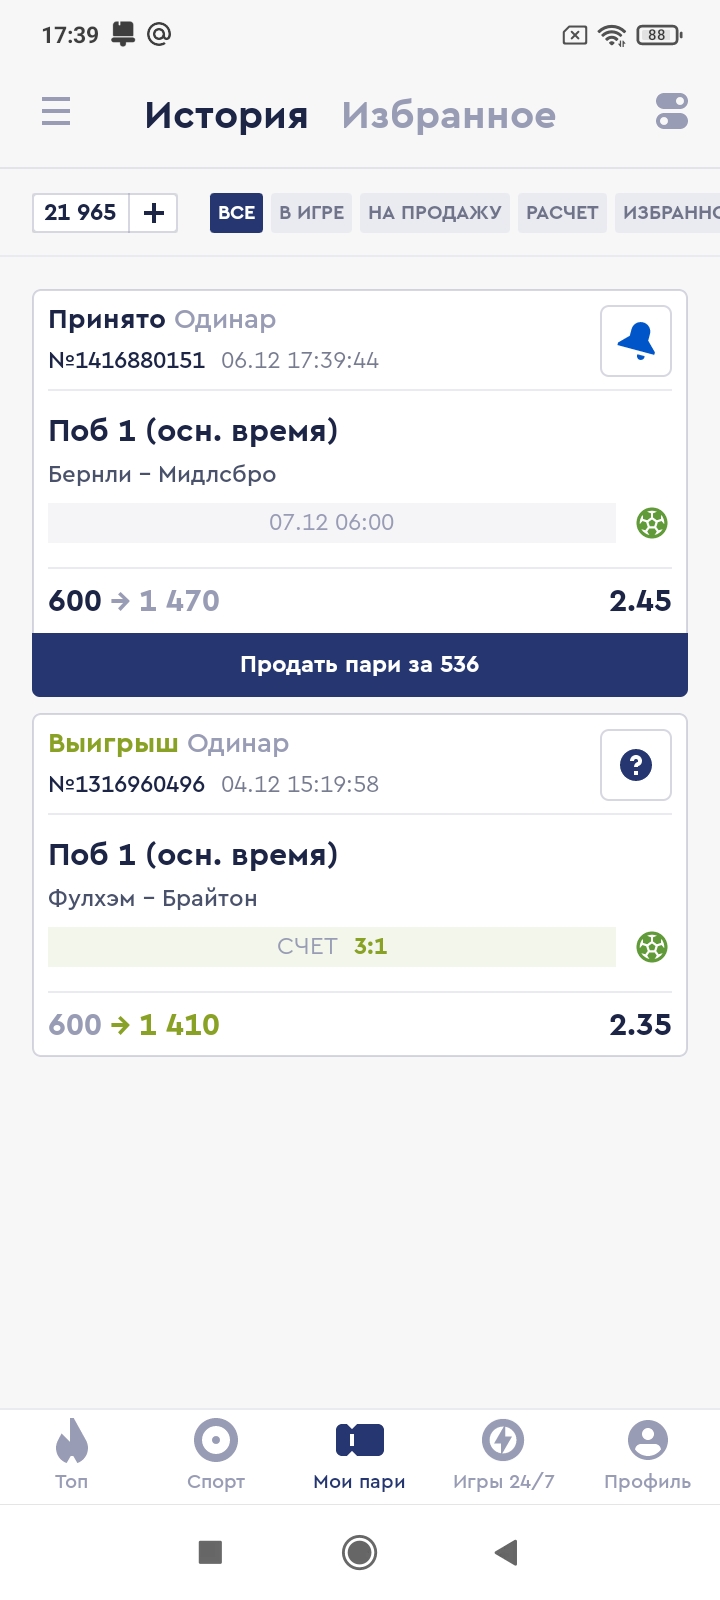Image resolution: width=720 pixels, height=1600 pixels.
Task: Apply the РАСЧЕТ filter
Action: (562, 213)
